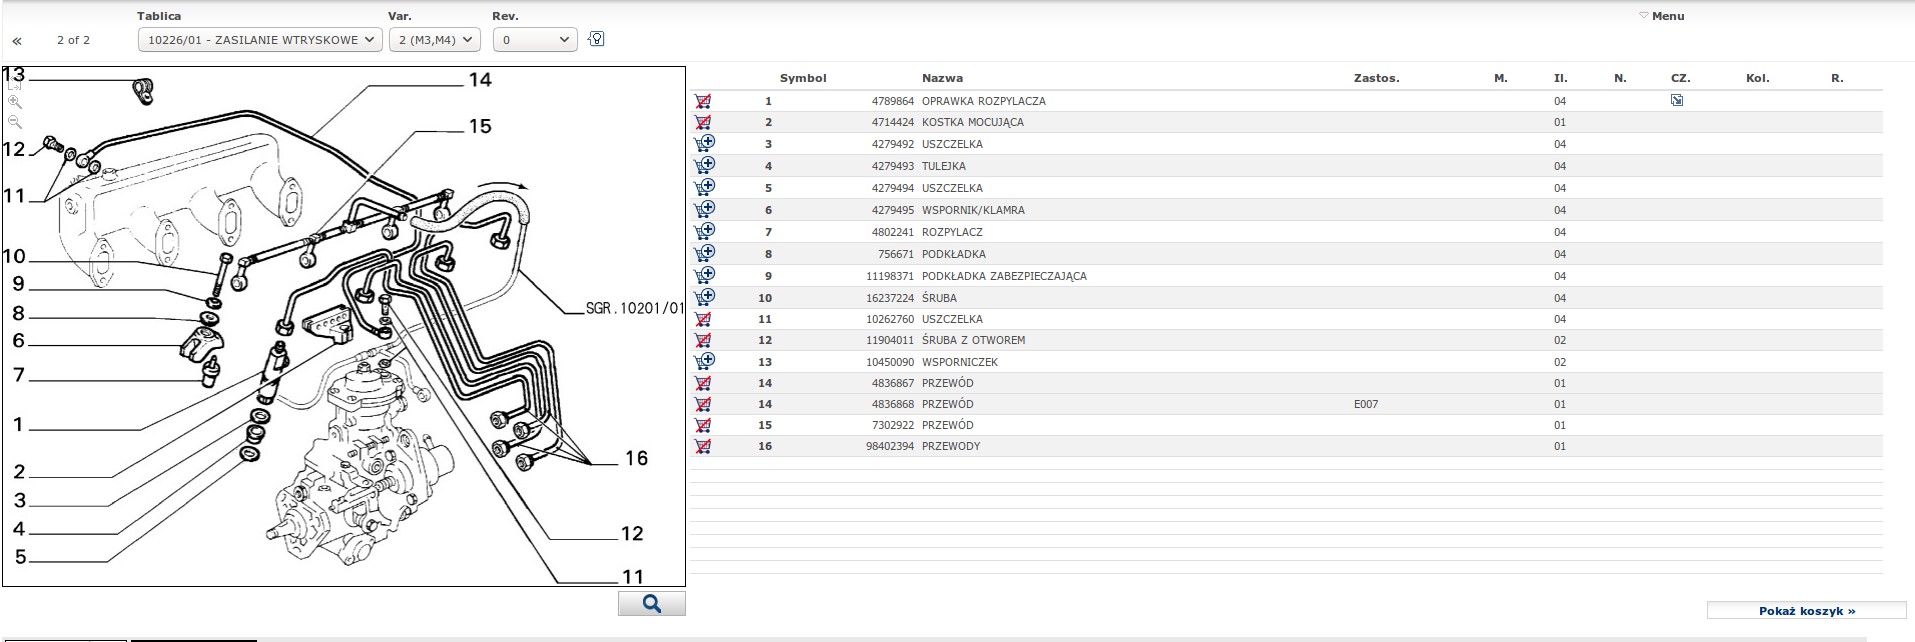Viewport: 1915px width, 642px height.
Task: Open CZ. detail icon for part 4789864
Action: coord(1677,101)
